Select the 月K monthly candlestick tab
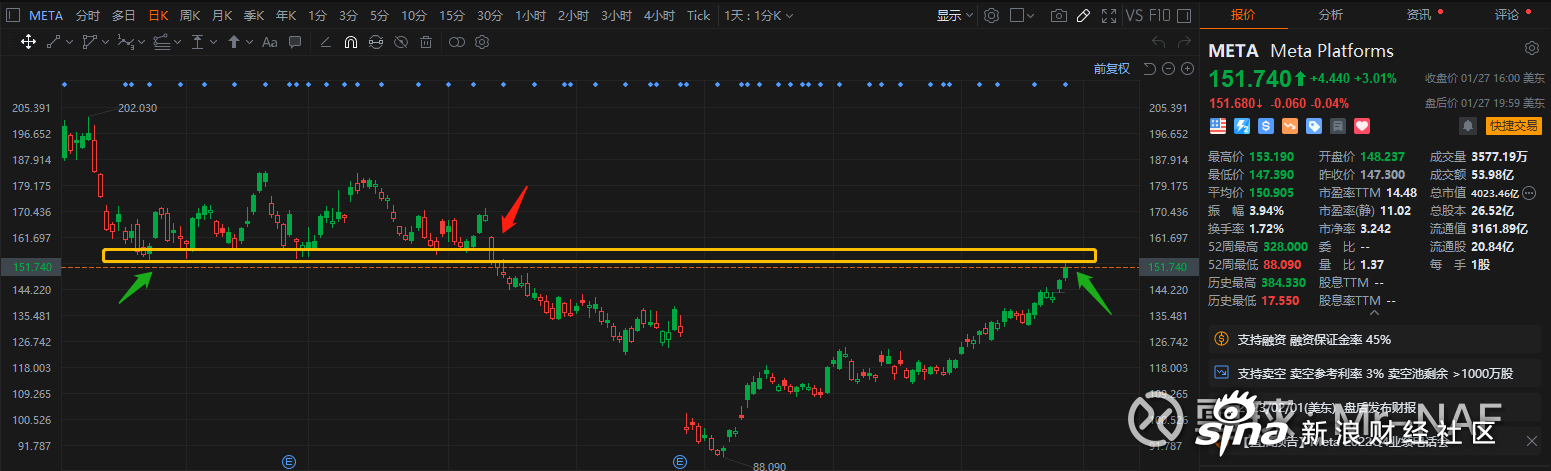Viewport: 1551px width, 471px height. 221,15
